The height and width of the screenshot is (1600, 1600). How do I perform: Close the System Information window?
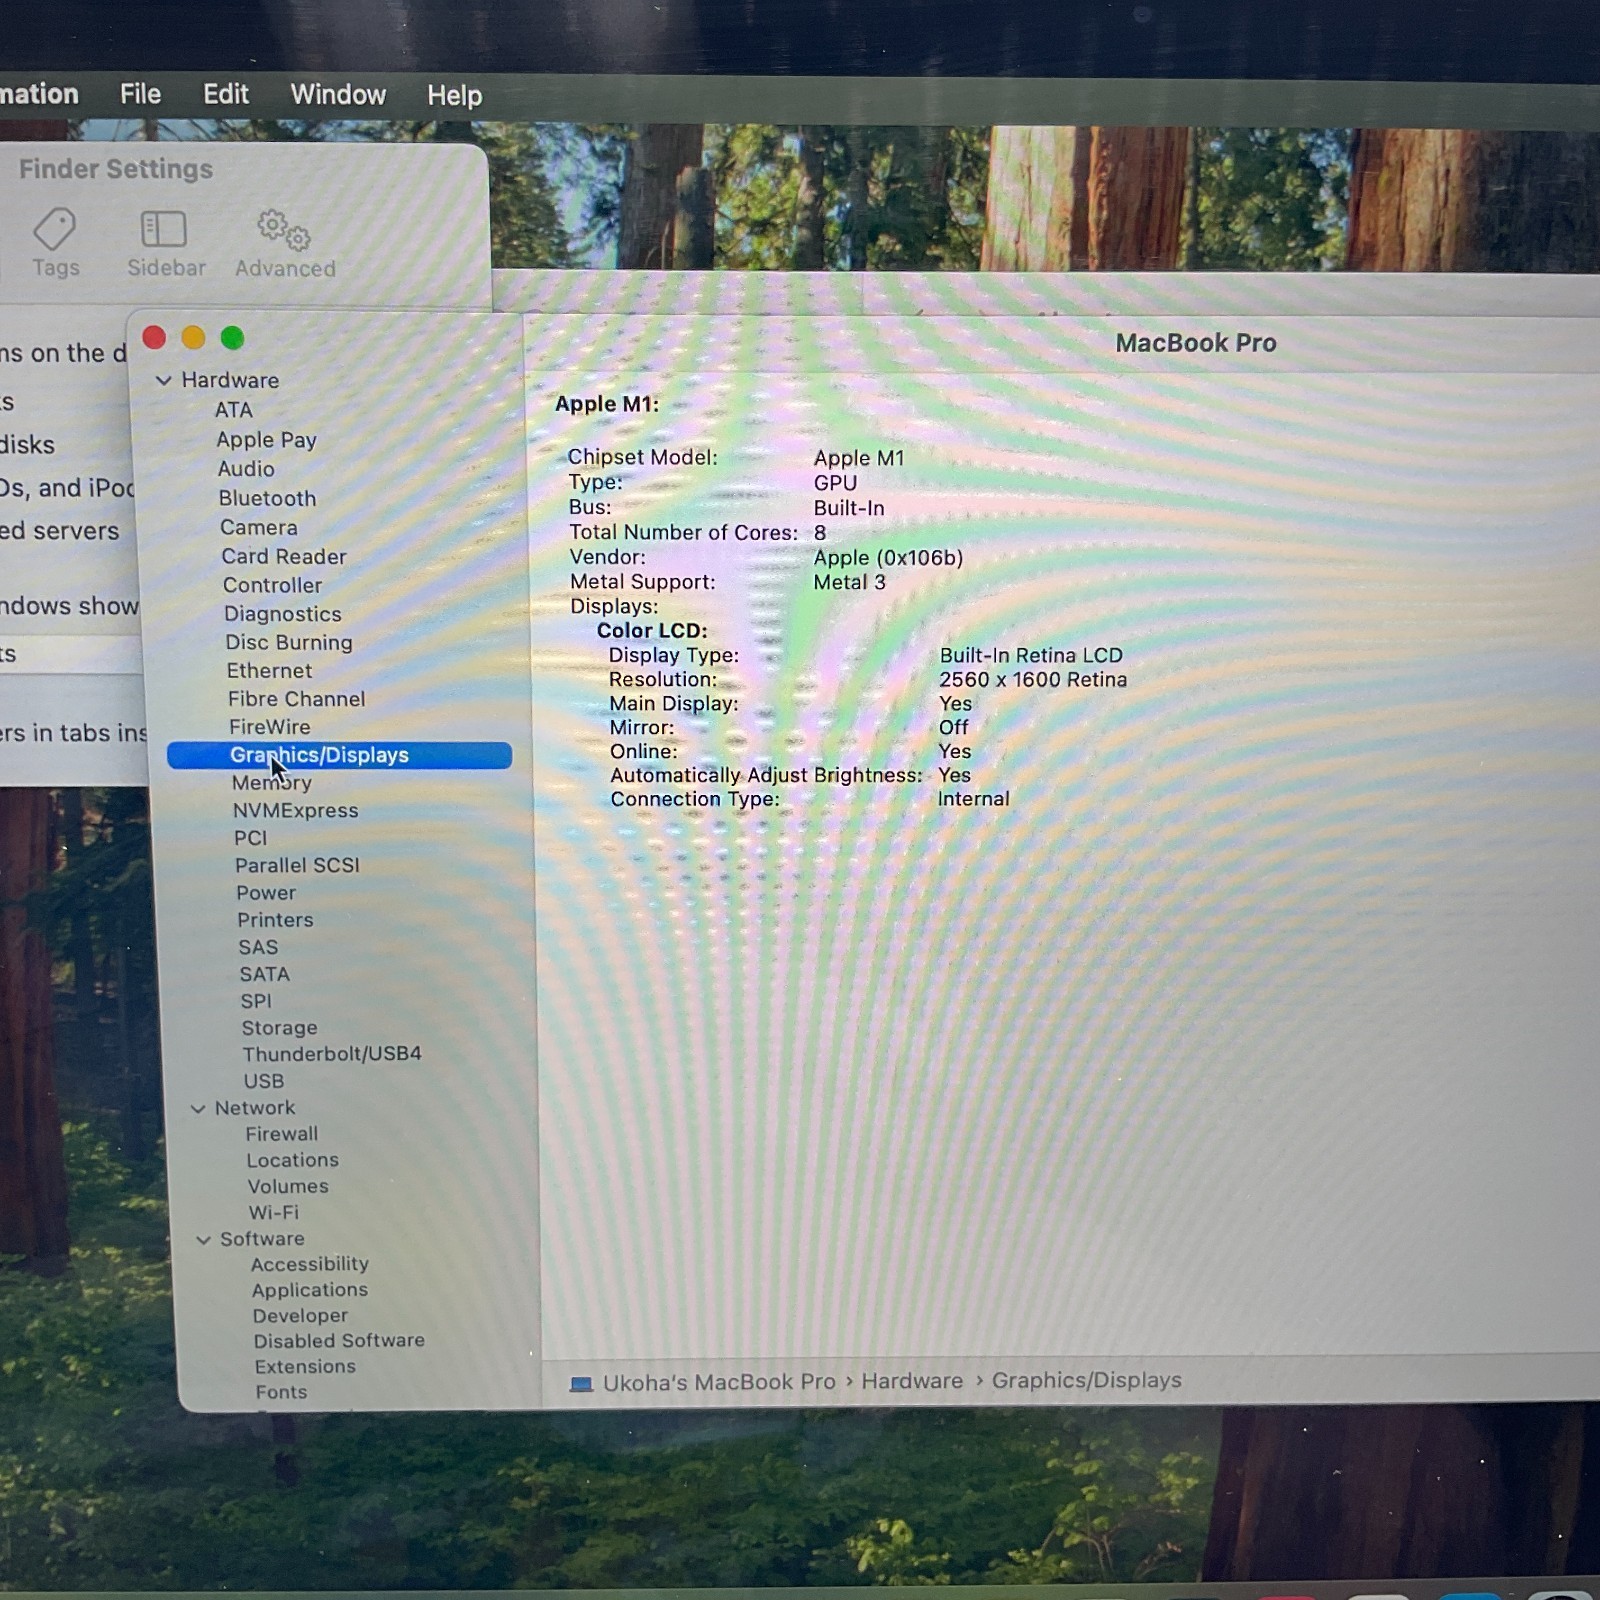154,338
